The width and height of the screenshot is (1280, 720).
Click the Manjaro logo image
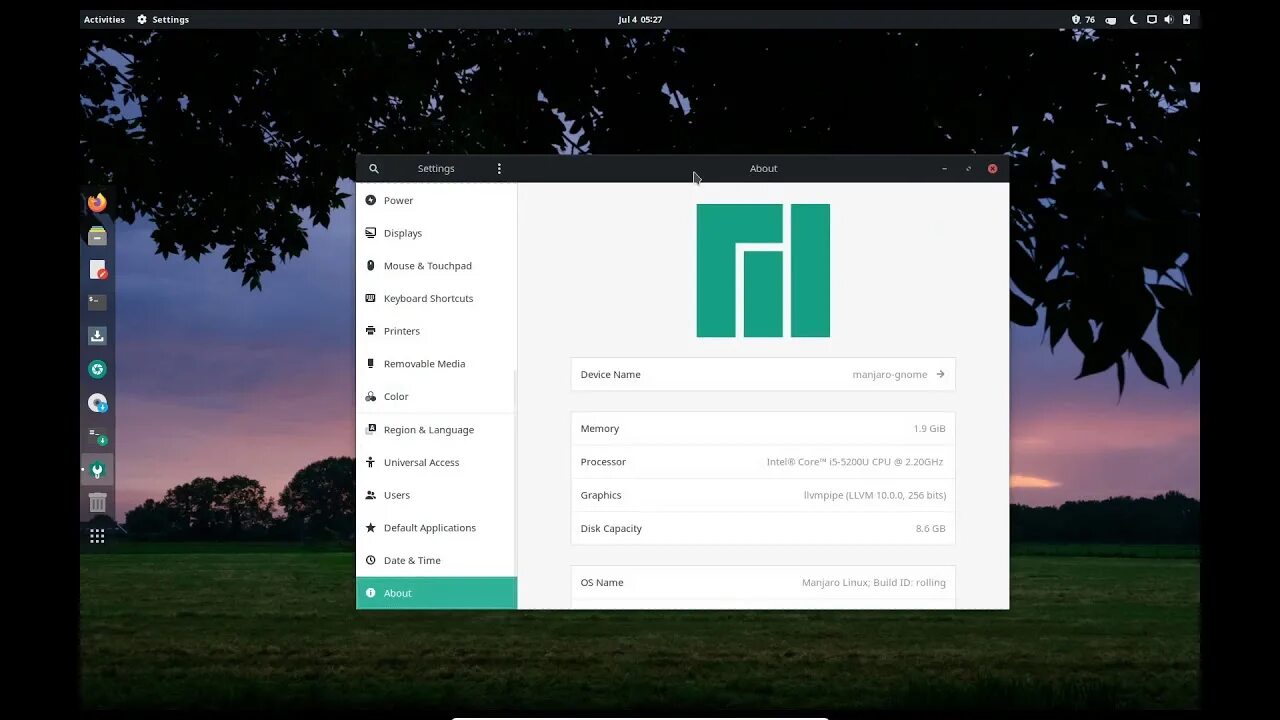pos(763,270)
